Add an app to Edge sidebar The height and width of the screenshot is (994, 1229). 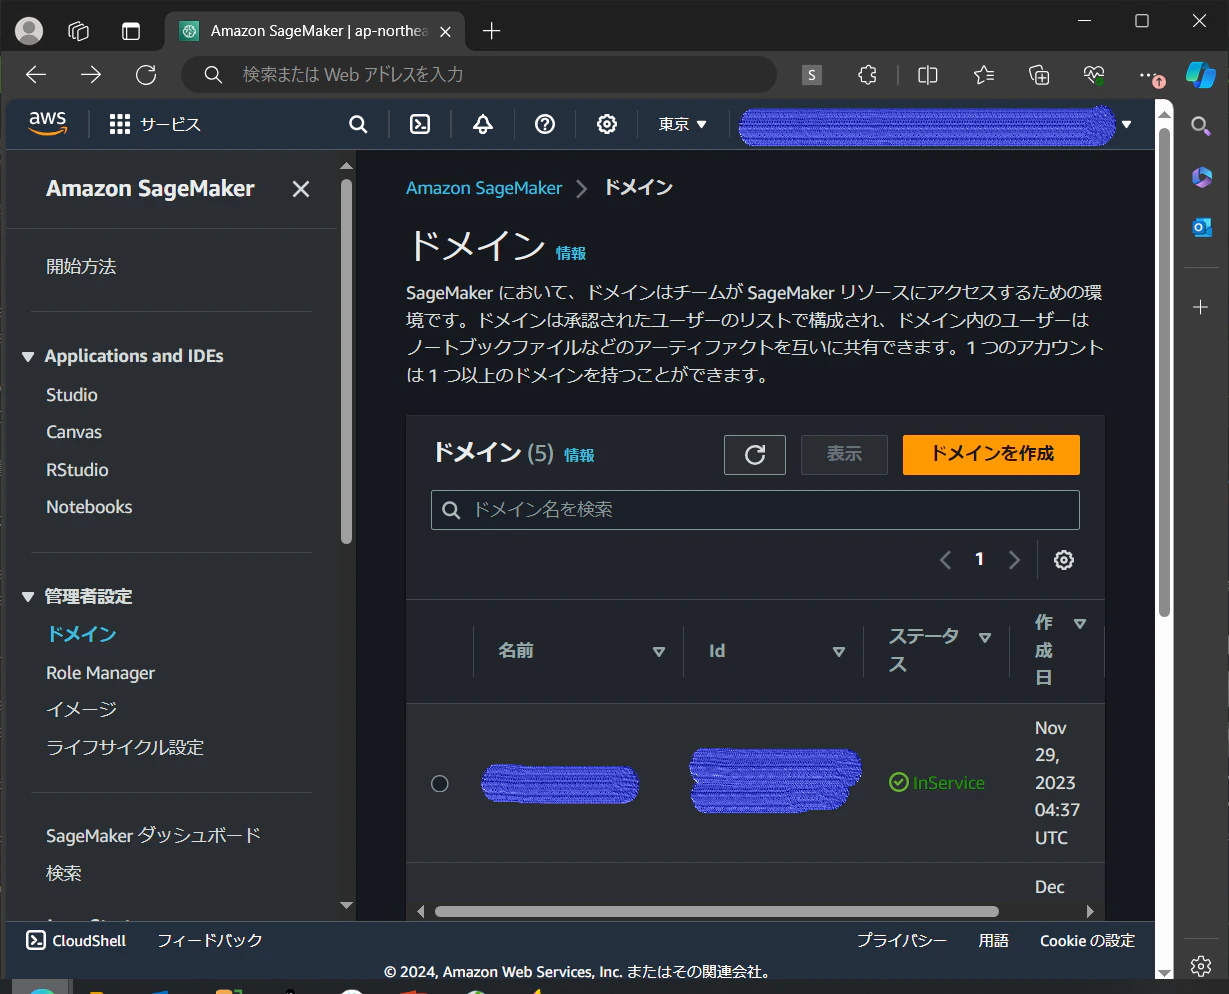pos(1201,307)
